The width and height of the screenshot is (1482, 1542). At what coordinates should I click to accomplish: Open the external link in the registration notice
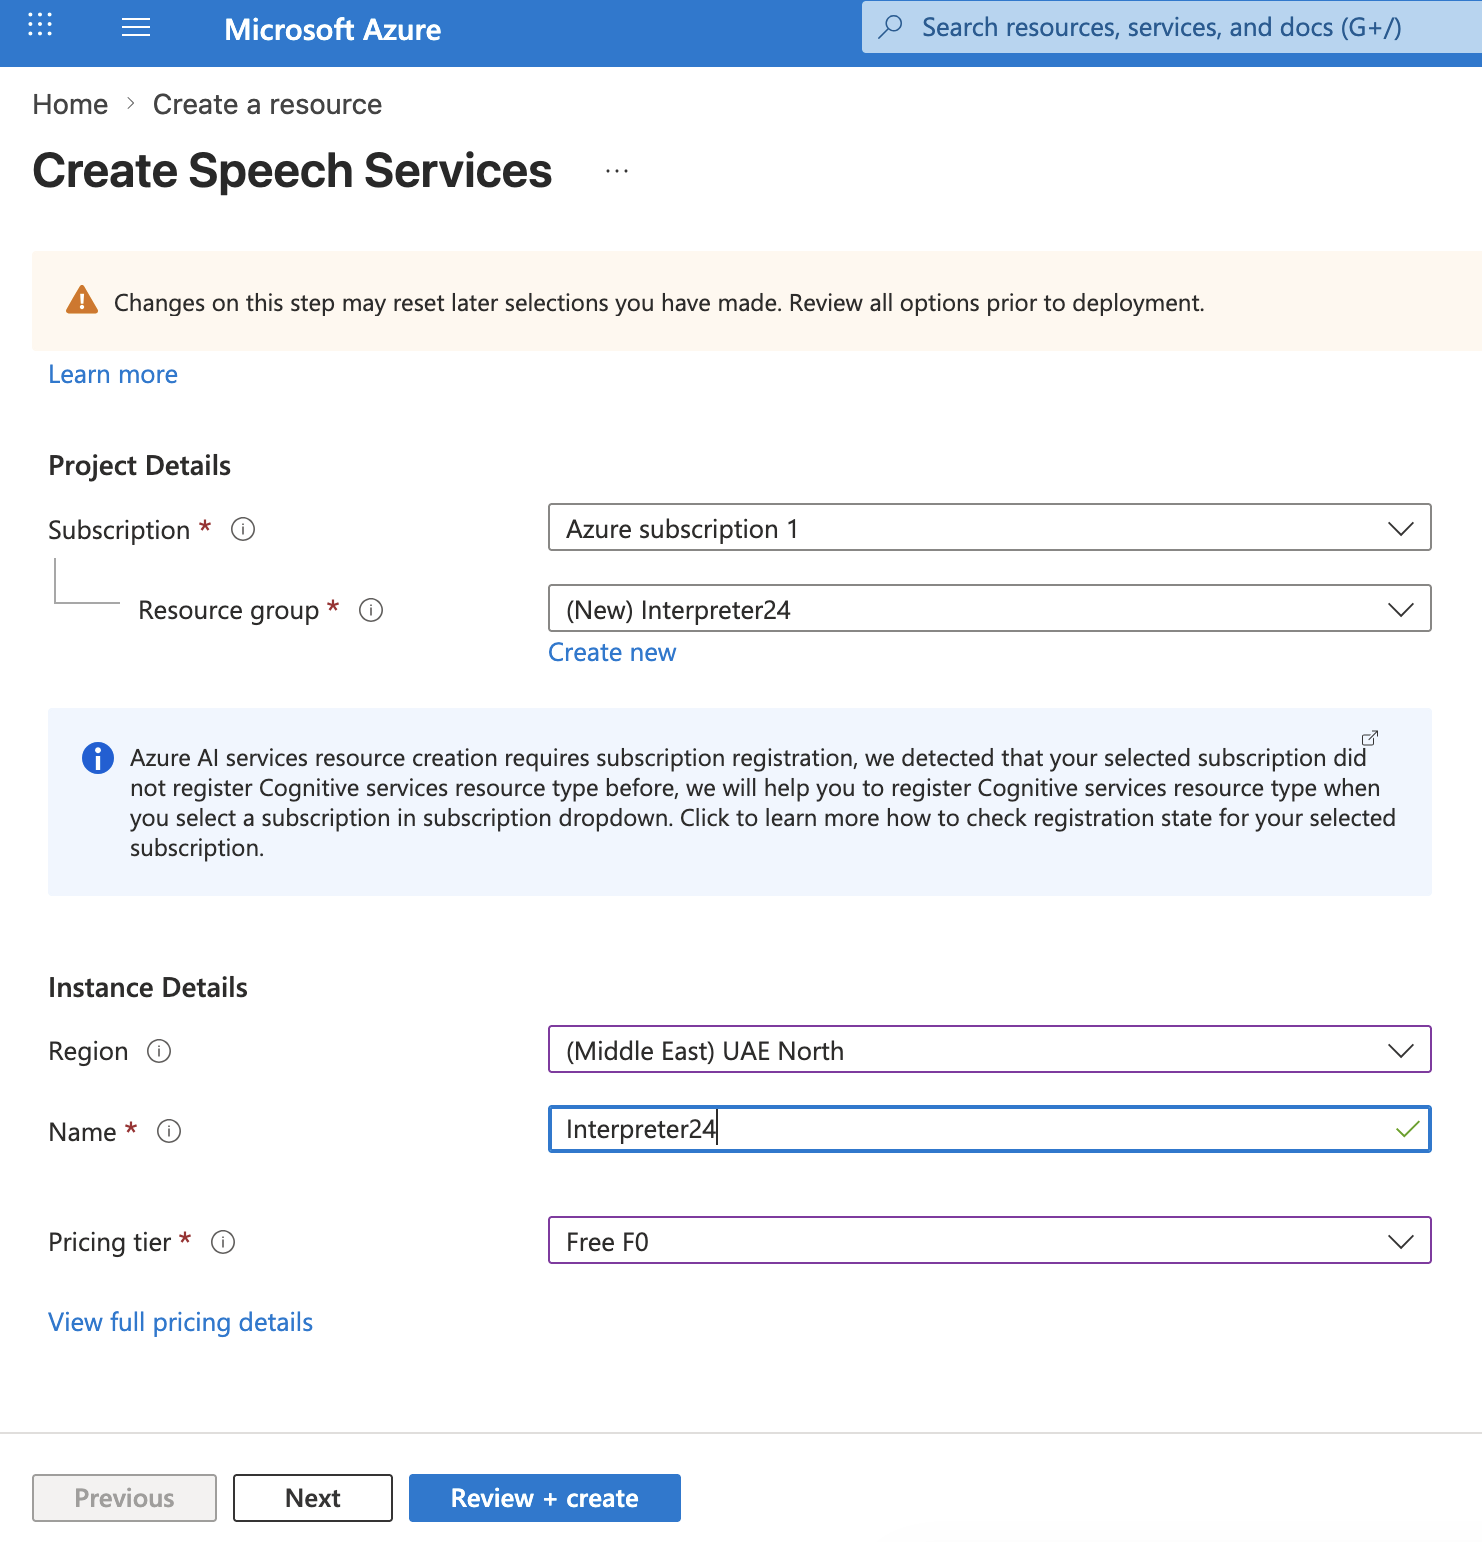pyautogui.click(x=1369, y=738)
